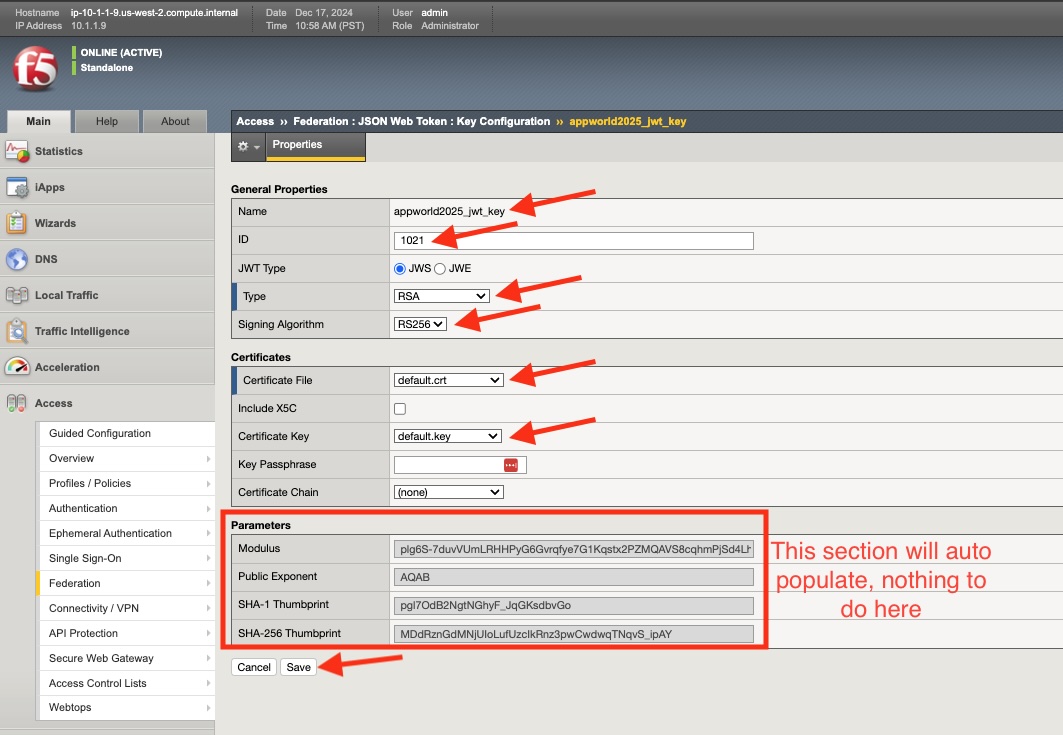1063x735 pixels.
Task: Open the Certificate File dropdown
Action: click(x=448, y=380)
